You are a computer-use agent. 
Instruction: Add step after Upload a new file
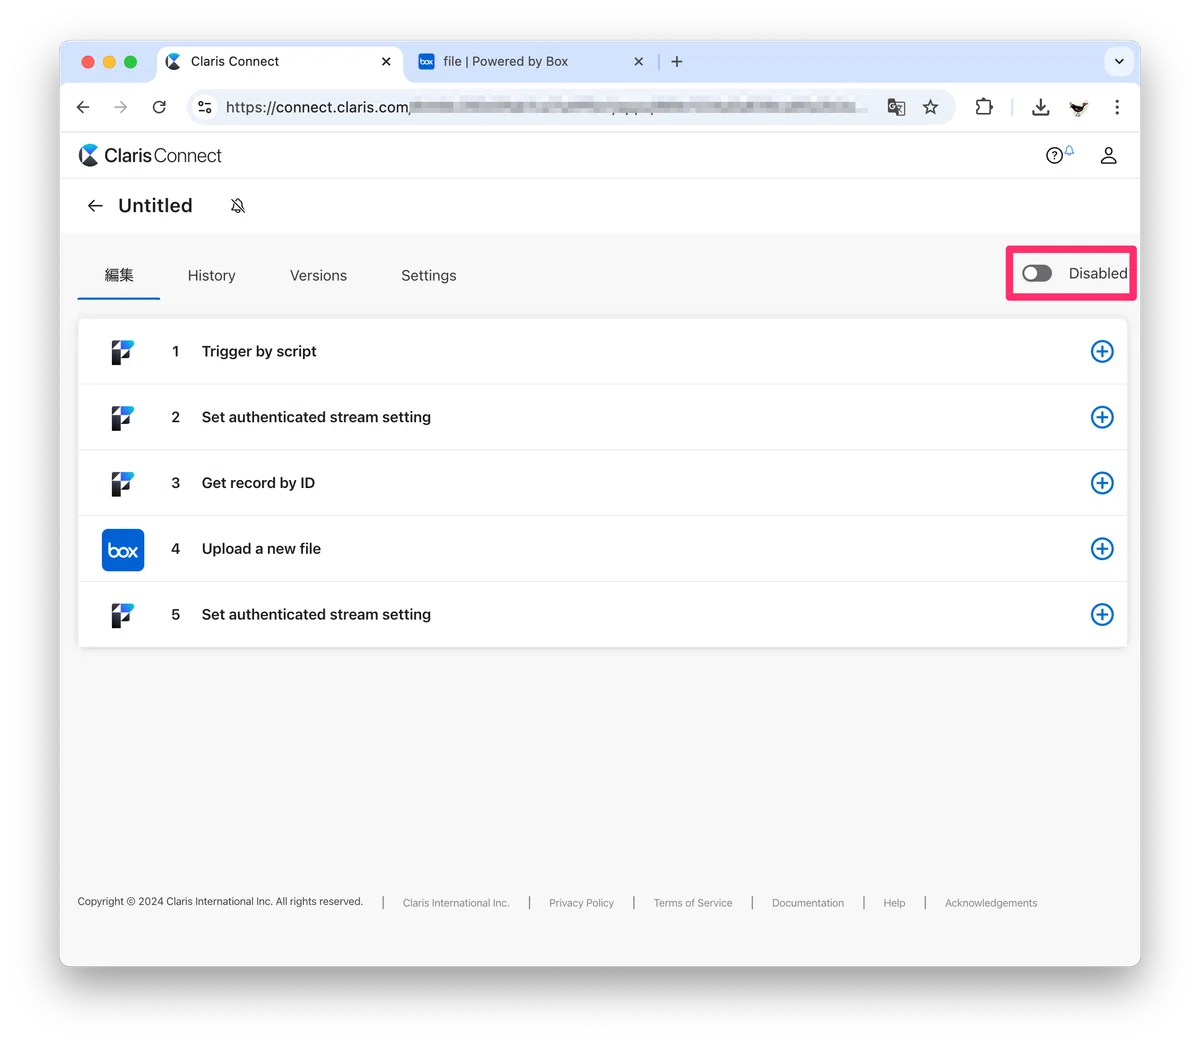tap(1102, 549)
